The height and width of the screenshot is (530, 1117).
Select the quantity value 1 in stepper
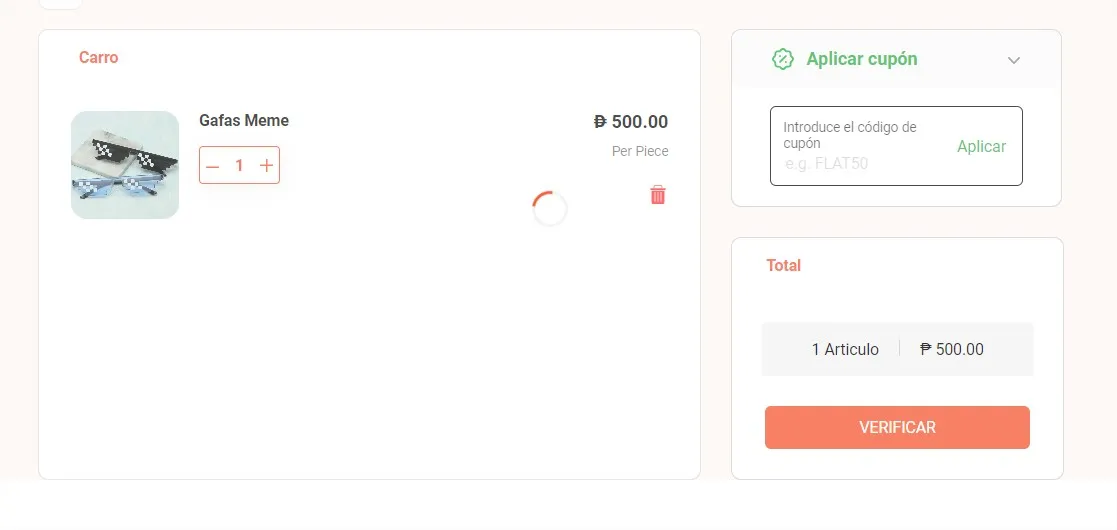[x=239, y=166]
